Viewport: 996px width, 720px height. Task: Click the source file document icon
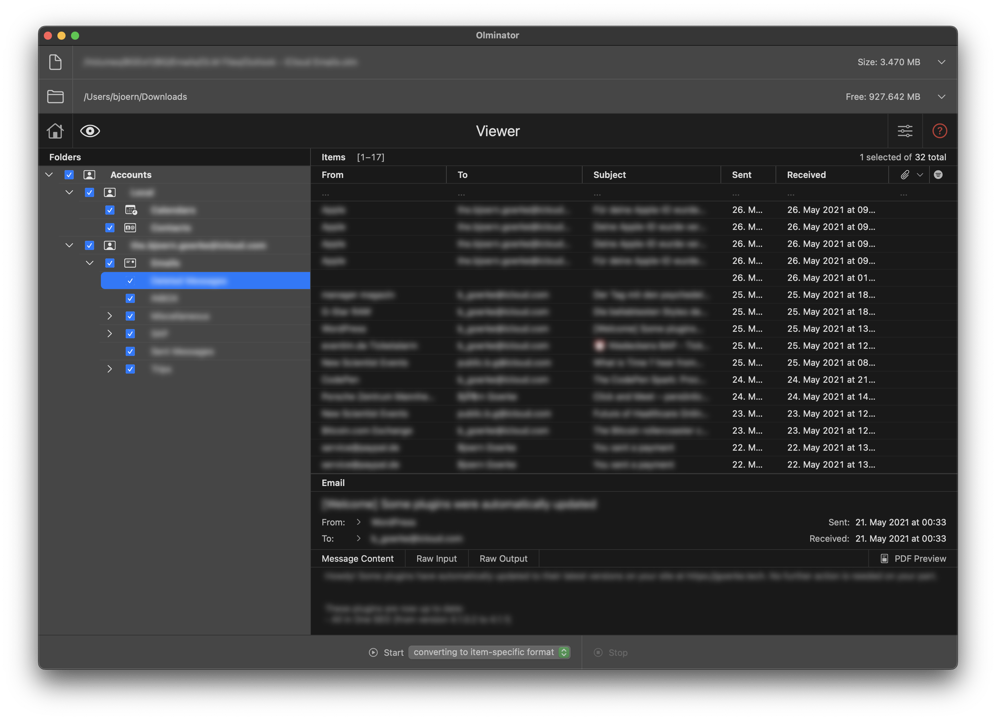coord(55,62)
